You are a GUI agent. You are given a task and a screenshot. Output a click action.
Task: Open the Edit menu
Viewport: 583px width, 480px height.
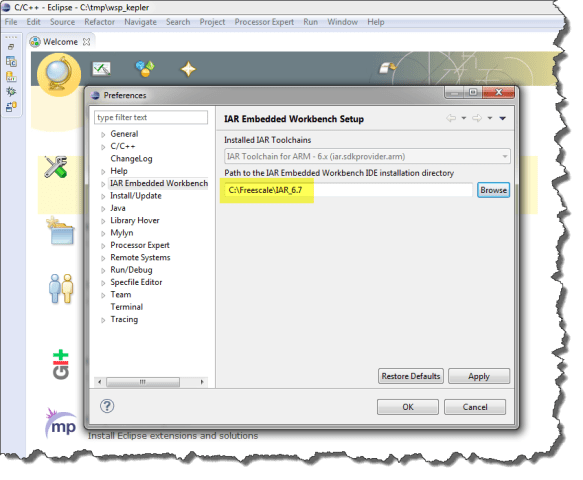tap(33, 22)
